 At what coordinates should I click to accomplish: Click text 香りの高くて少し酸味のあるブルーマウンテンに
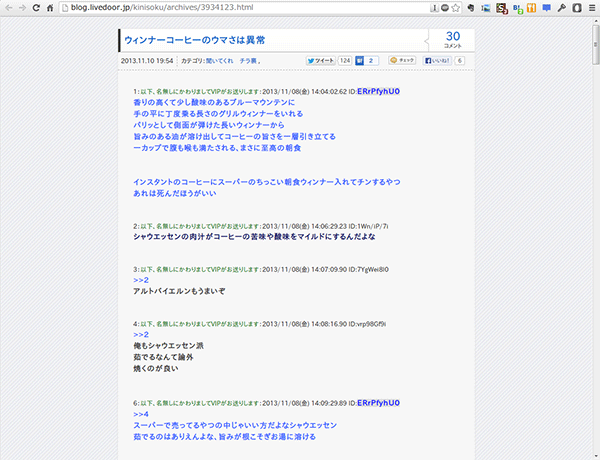point(214,103)
